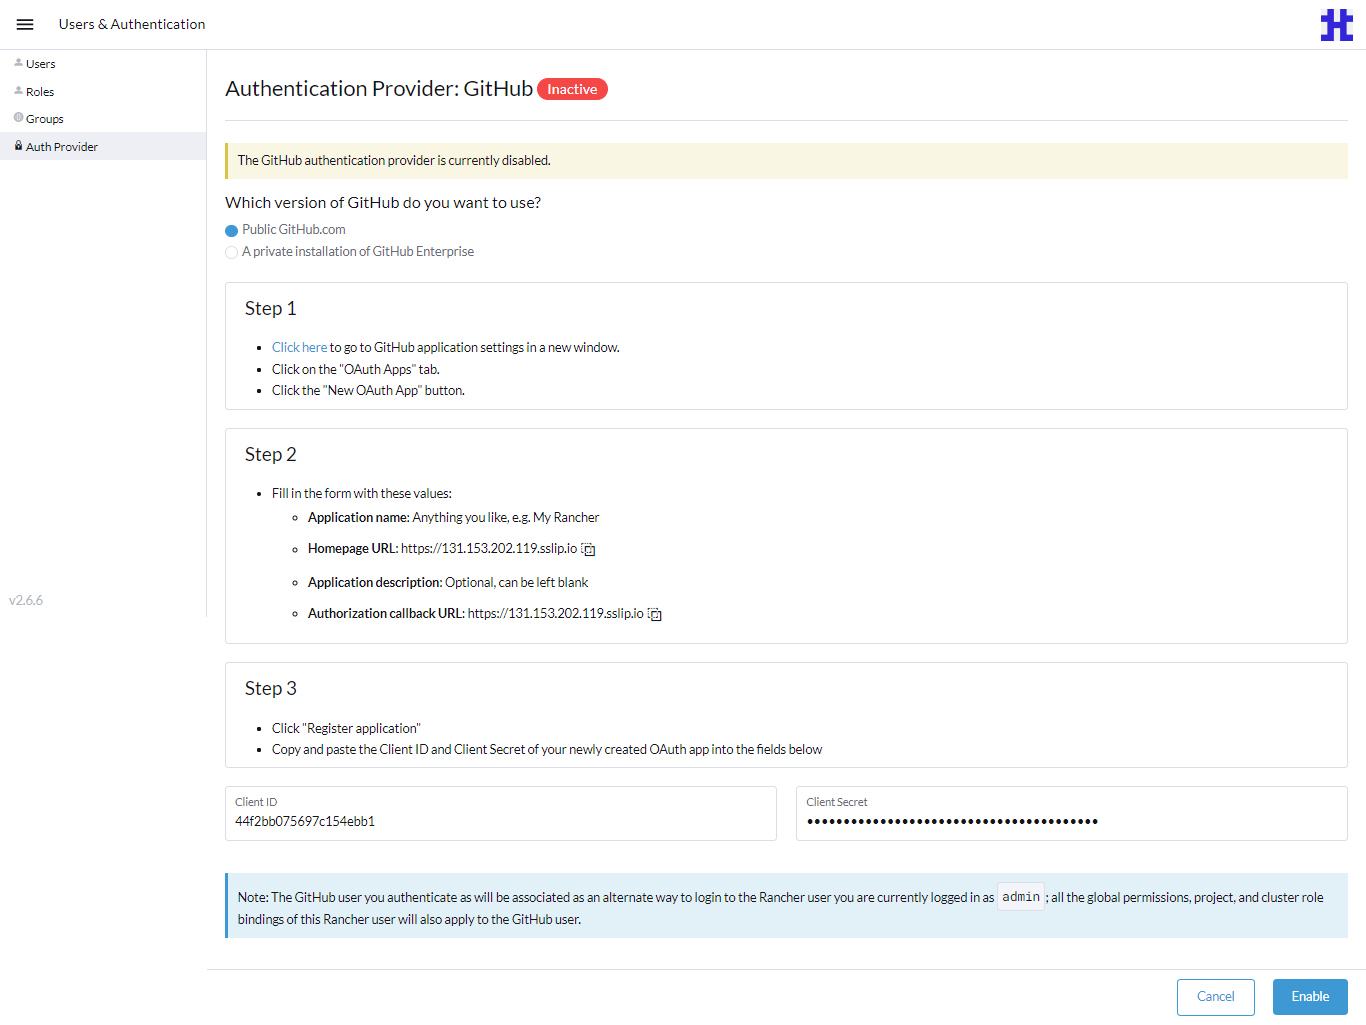Follow the 'Click here' GitHub settings link
1366x1025 pixels.
tap(299, 347)
